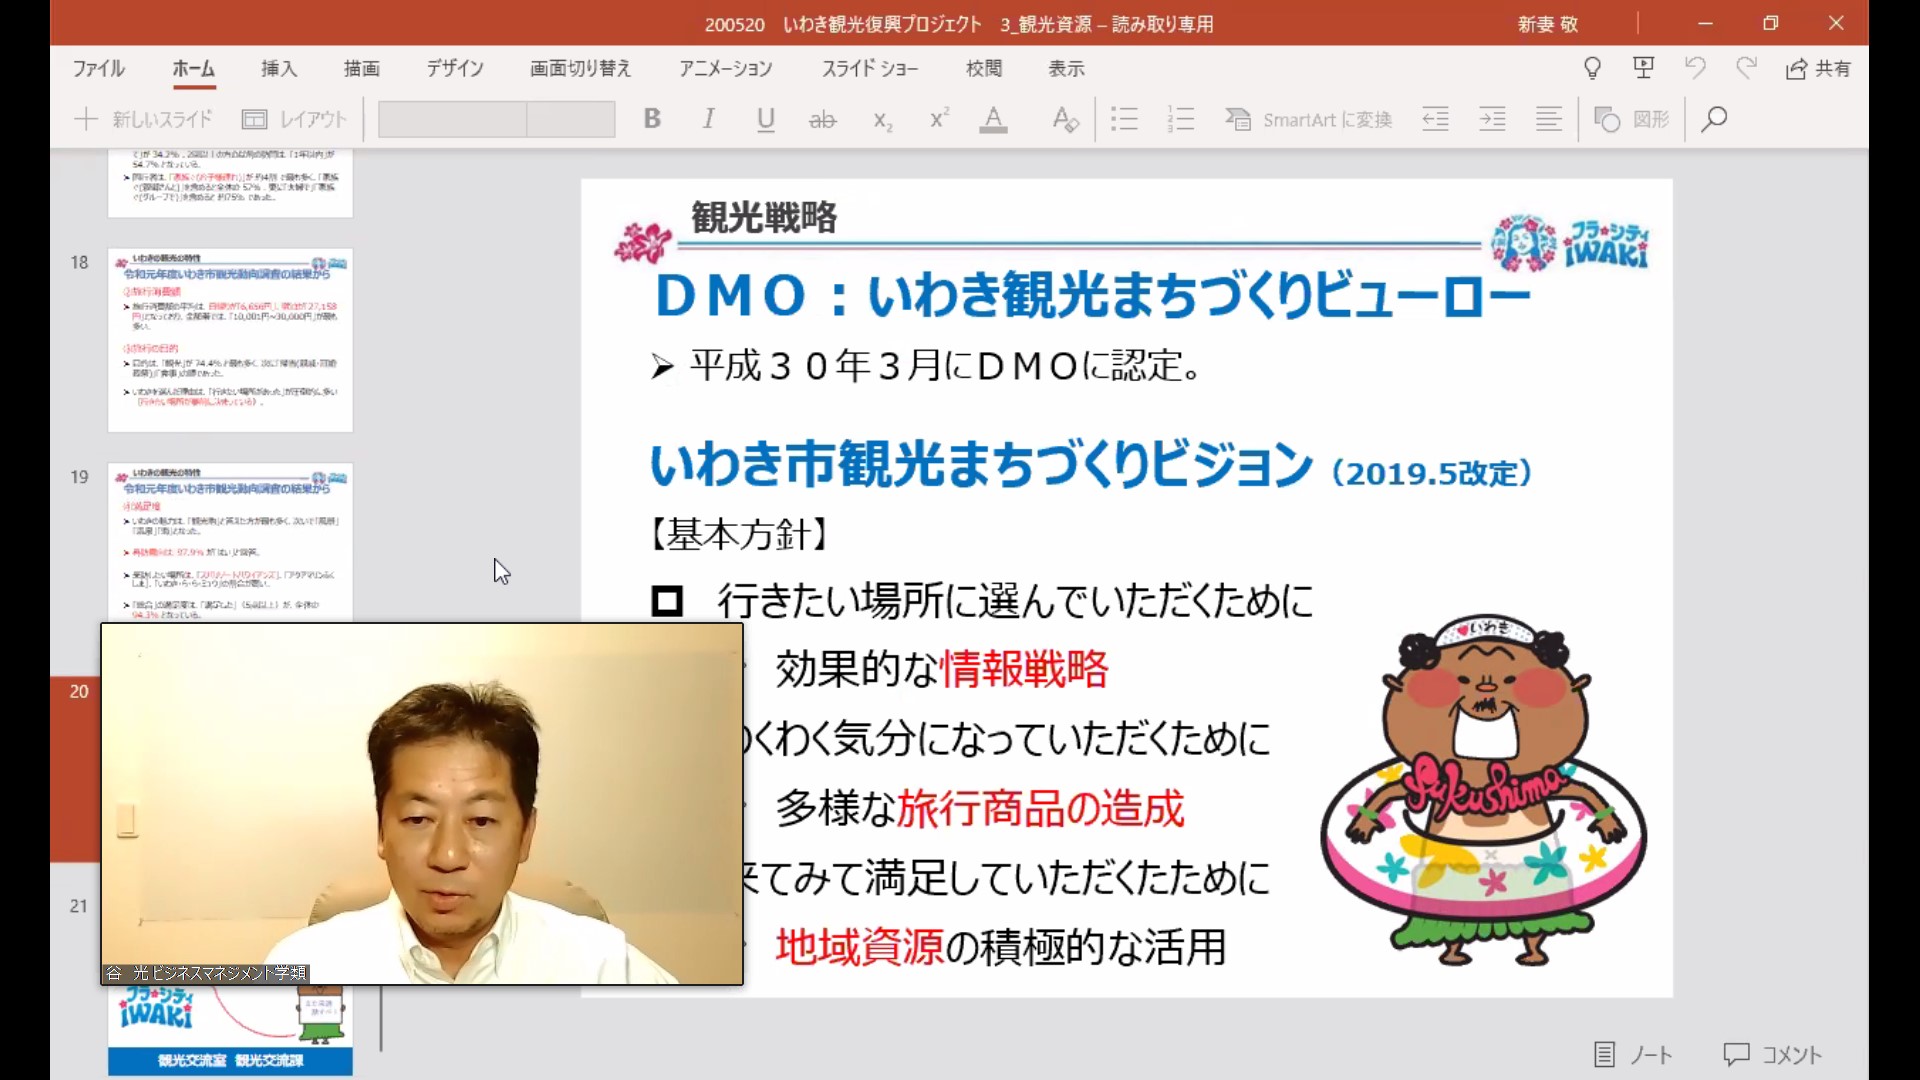
Task: Toggle Subscript formatting
Action: pyautogui.click(x=882, y=121)
